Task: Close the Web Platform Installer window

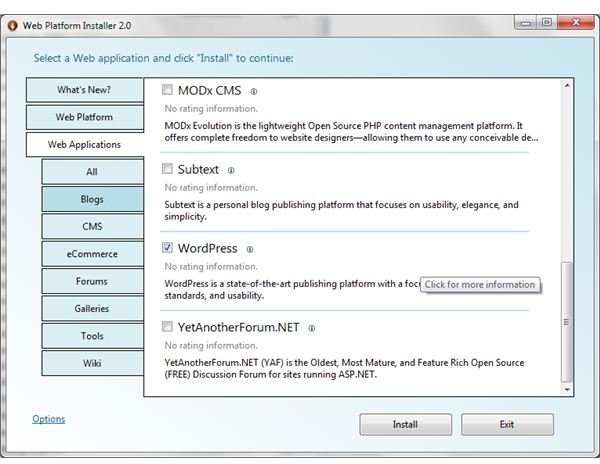Action: pyautogui.click(x=576, y=23)
